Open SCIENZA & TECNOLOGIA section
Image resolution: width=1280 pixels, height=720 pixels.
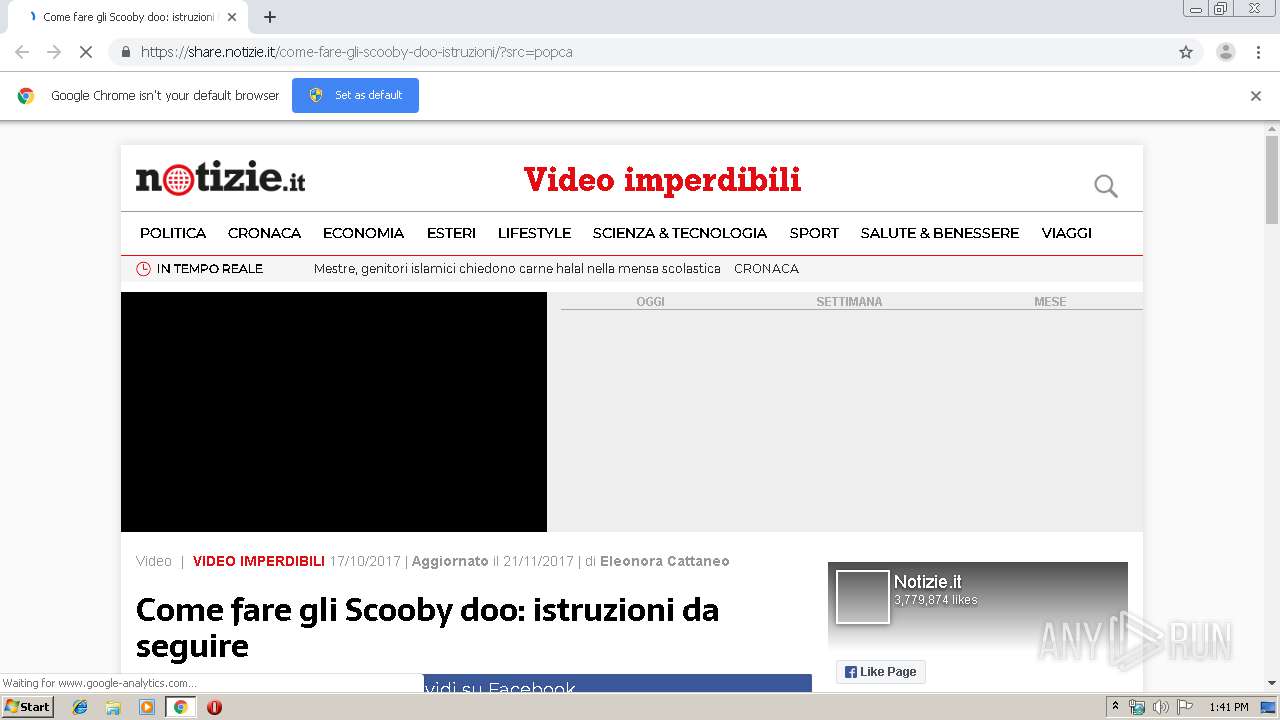point(680,233)
